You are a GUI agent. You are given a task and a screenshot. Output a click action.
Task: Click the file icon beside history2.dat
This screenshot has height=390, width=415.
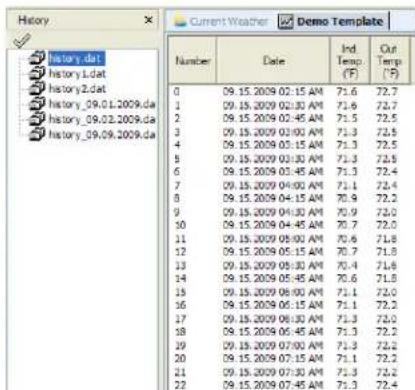pos(37,88)
